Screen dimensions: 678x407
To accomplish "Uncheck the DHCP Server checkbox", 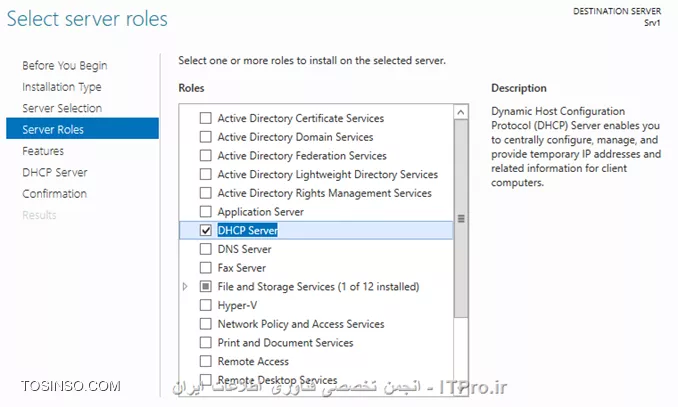I will 206,230.
